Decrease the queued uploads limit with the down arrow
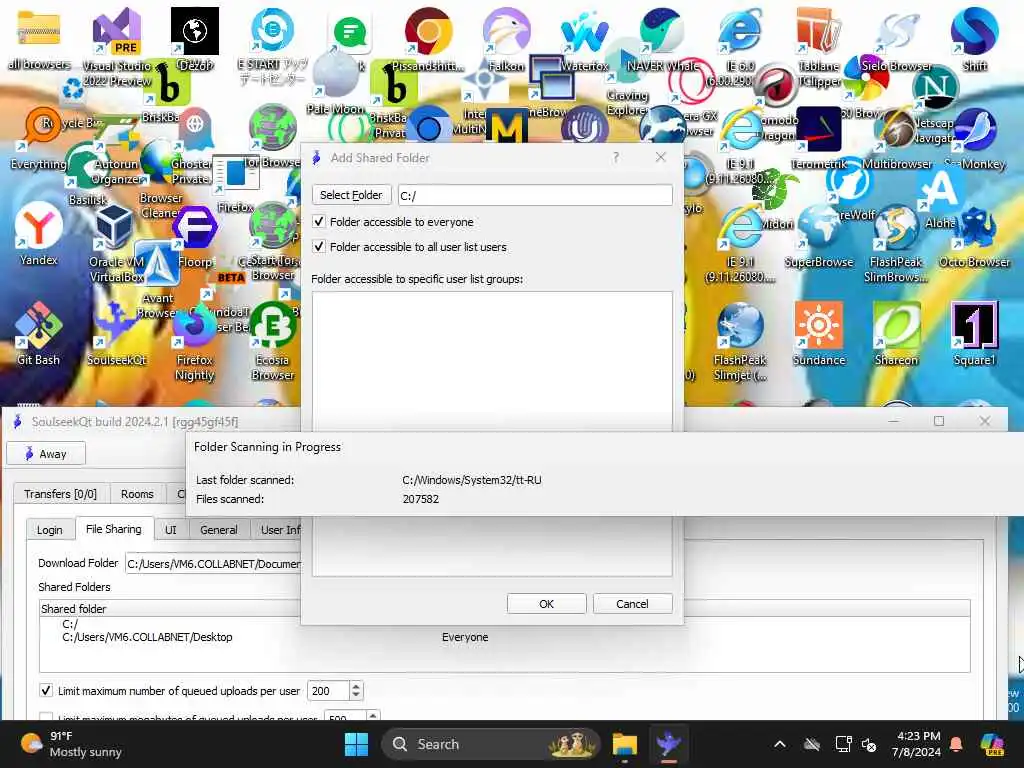This screenshot has height=768, width=1024. tap(356, 695)
